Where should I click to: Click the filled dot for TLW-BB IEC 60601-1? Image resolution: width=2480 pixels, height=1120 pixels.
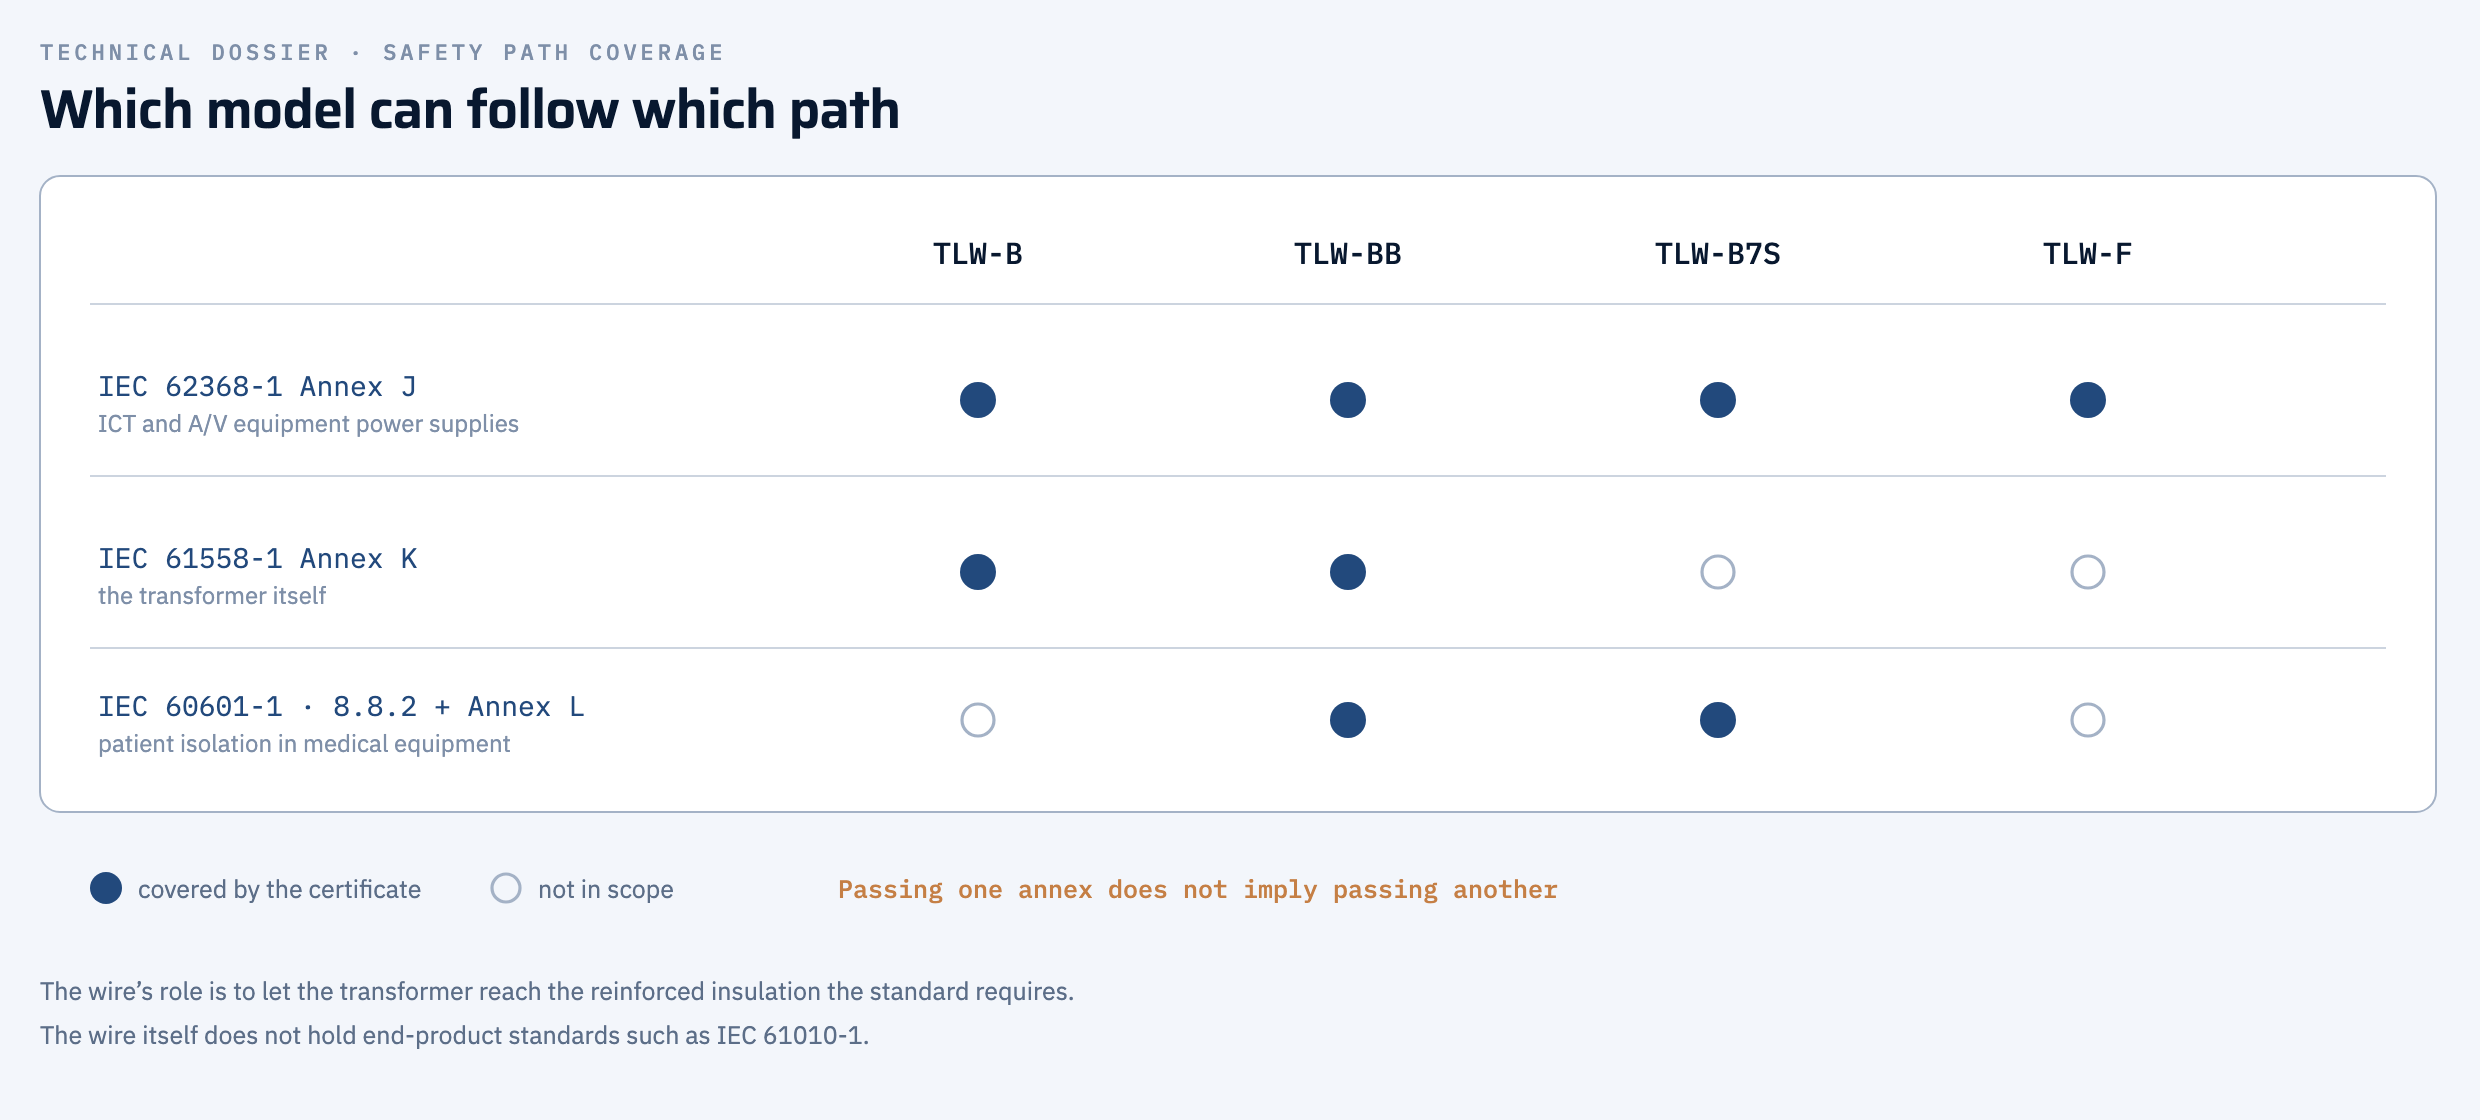click(x=1348, y=720)
